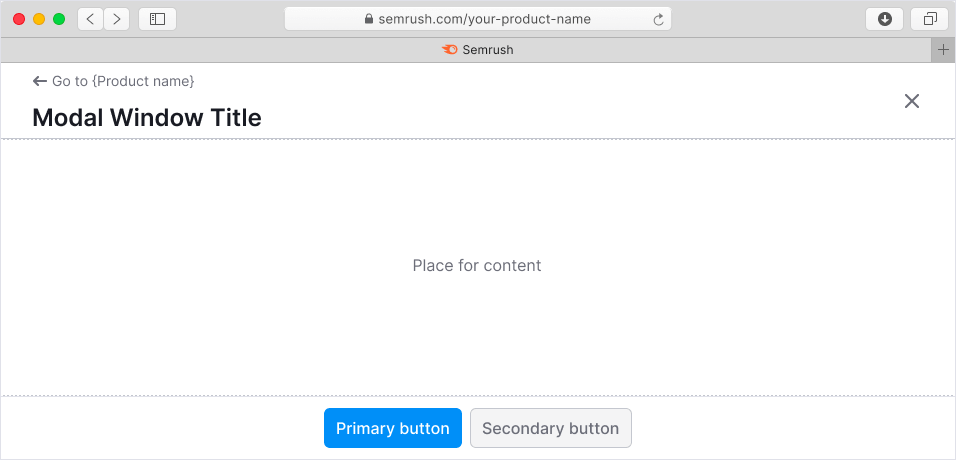Follow the Go to {Product name} link
Viewport: 956px width, 460px height.
[123, 81]
